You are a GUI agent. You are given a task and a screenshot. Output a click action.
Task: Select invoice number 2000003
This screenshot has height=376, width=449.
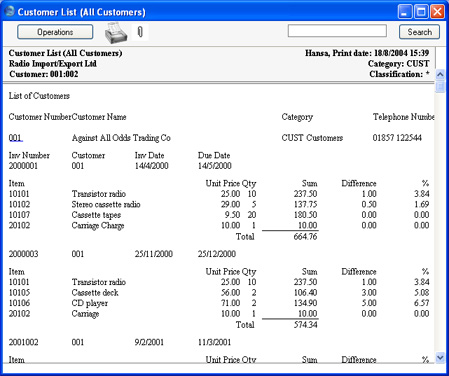pyautogui.click(x=23, y=254)
